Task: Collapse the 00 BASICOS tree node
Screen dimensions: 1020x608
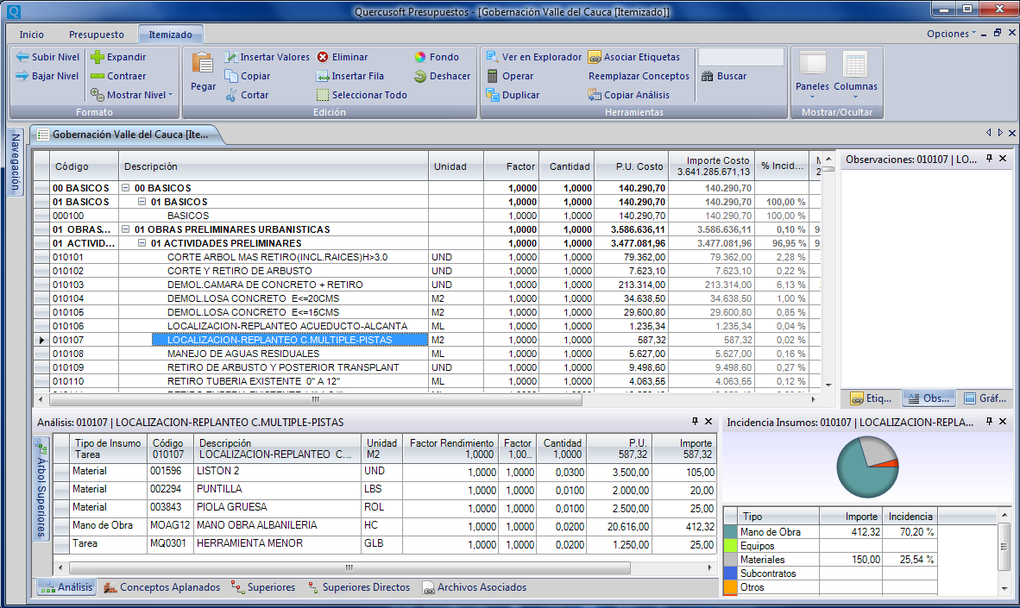Action: point(126,188)
